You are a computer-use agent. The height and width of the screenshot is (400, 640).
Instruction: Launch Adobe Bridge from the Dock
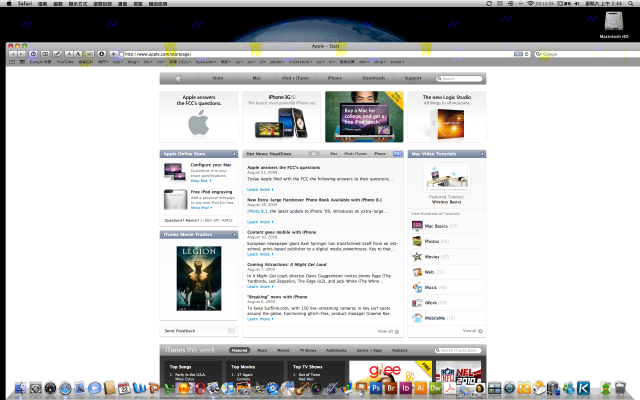(x=391, y=388)
